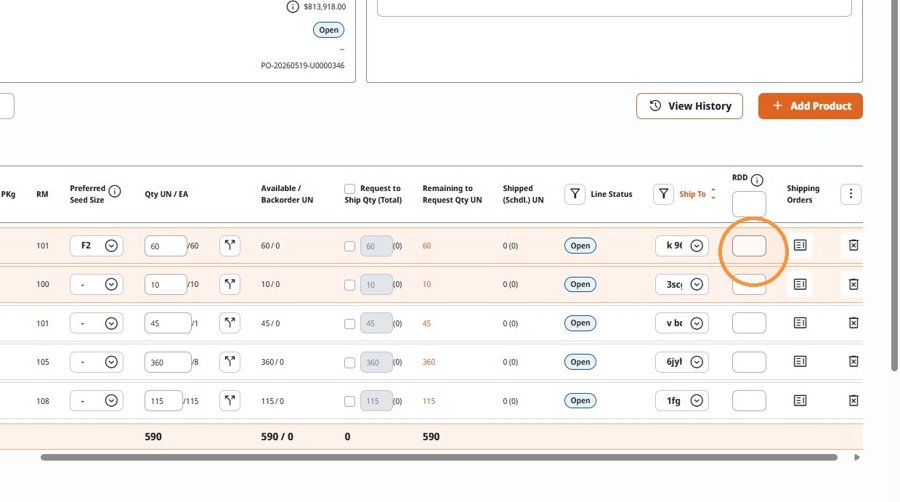Open shipping orders icon for the 1fg row

800,400
